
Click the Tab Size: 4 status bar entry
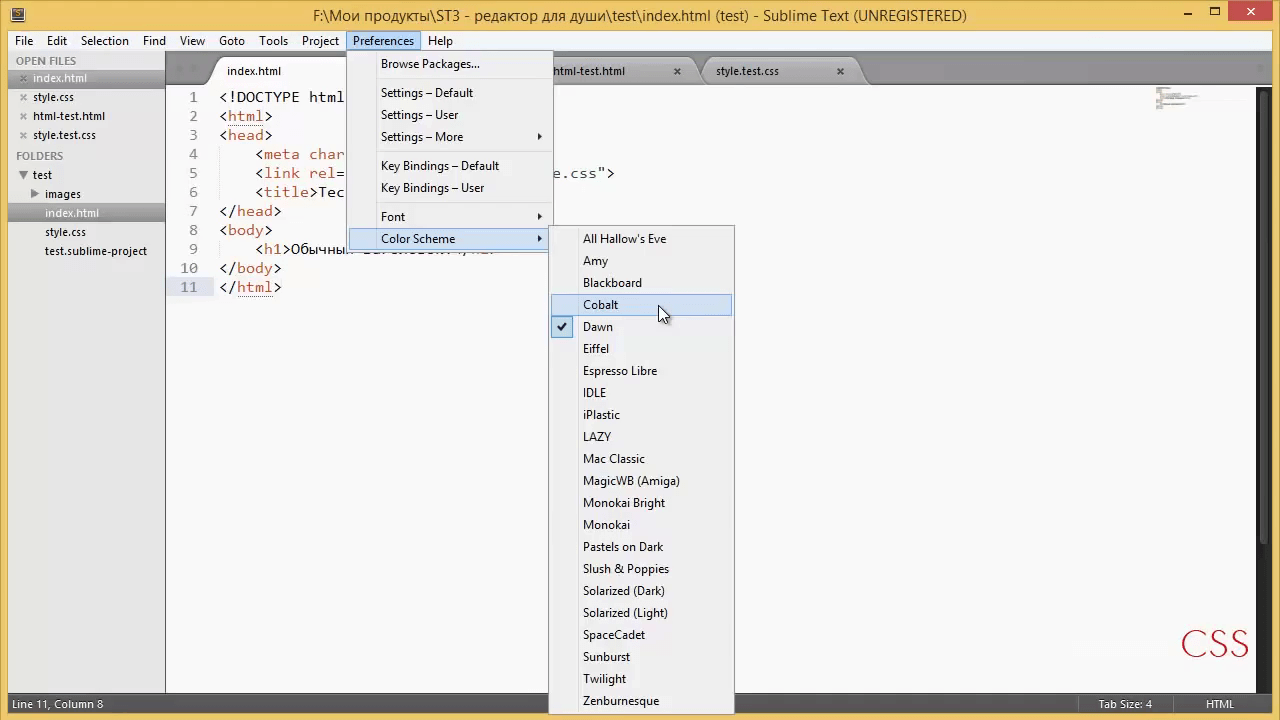(1125, 704)
